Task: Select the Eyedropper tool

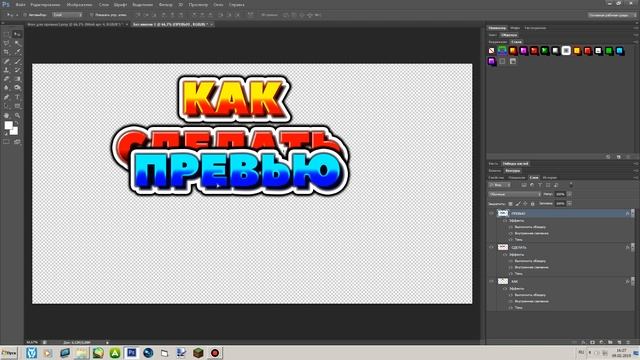Action: pyautogui.click(x=17, y=52)
